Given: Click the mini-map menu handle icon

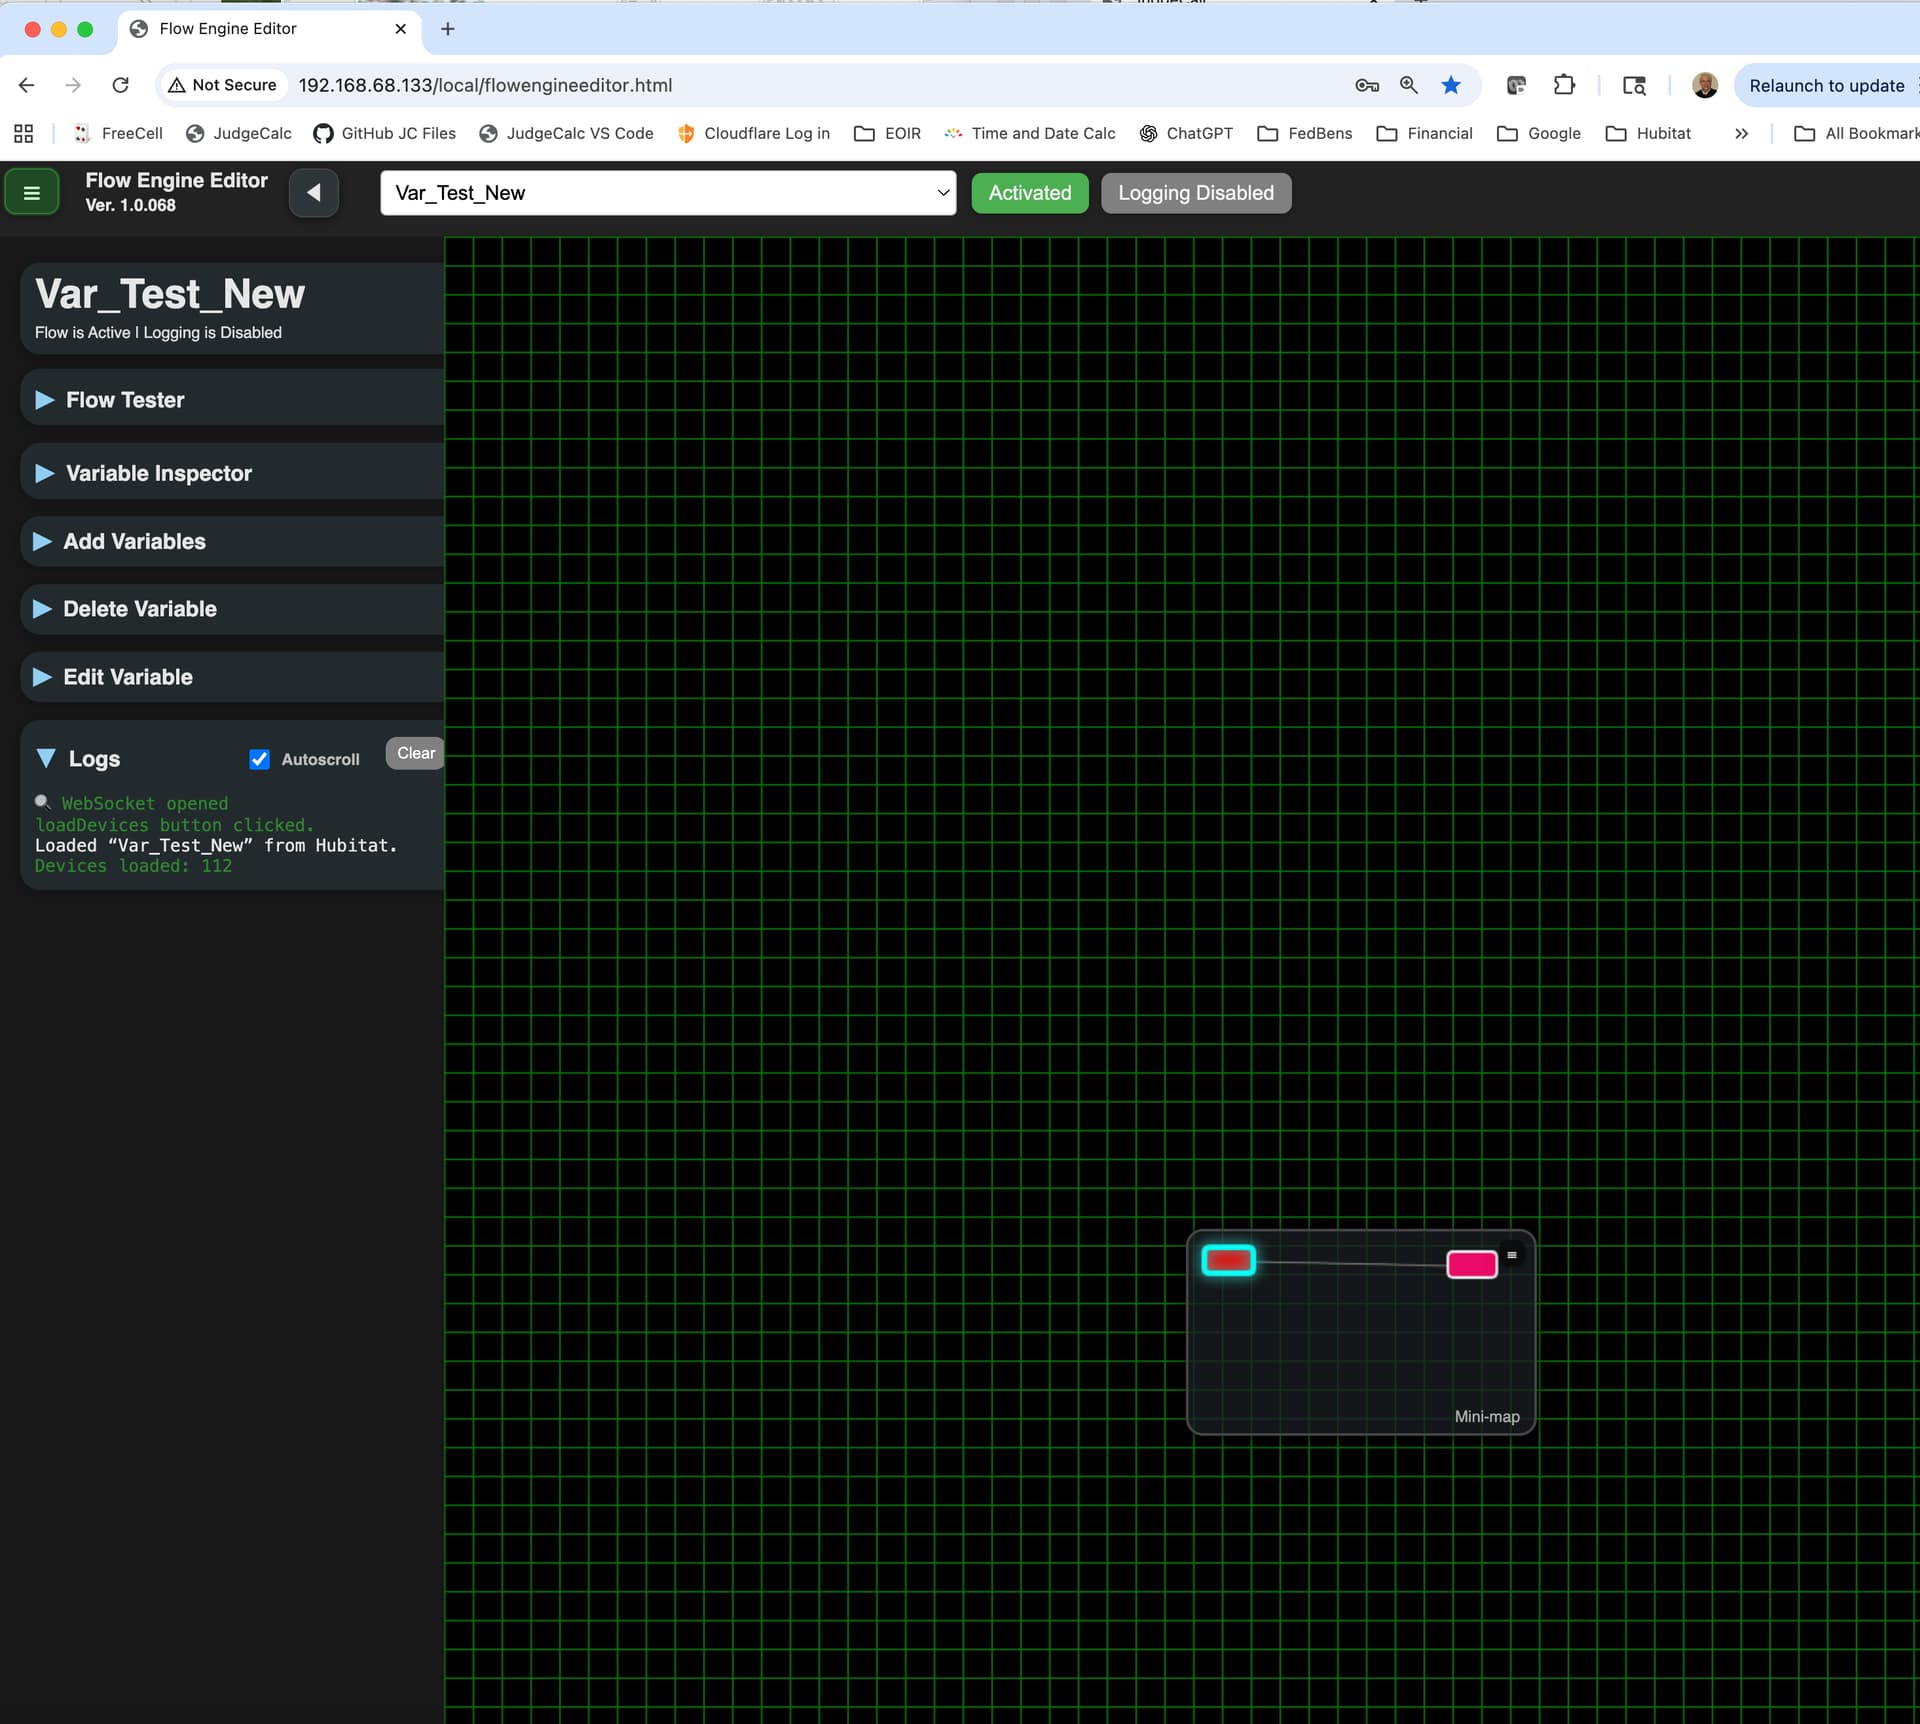Looking at the screenshot, I should coord(1511,1255).
